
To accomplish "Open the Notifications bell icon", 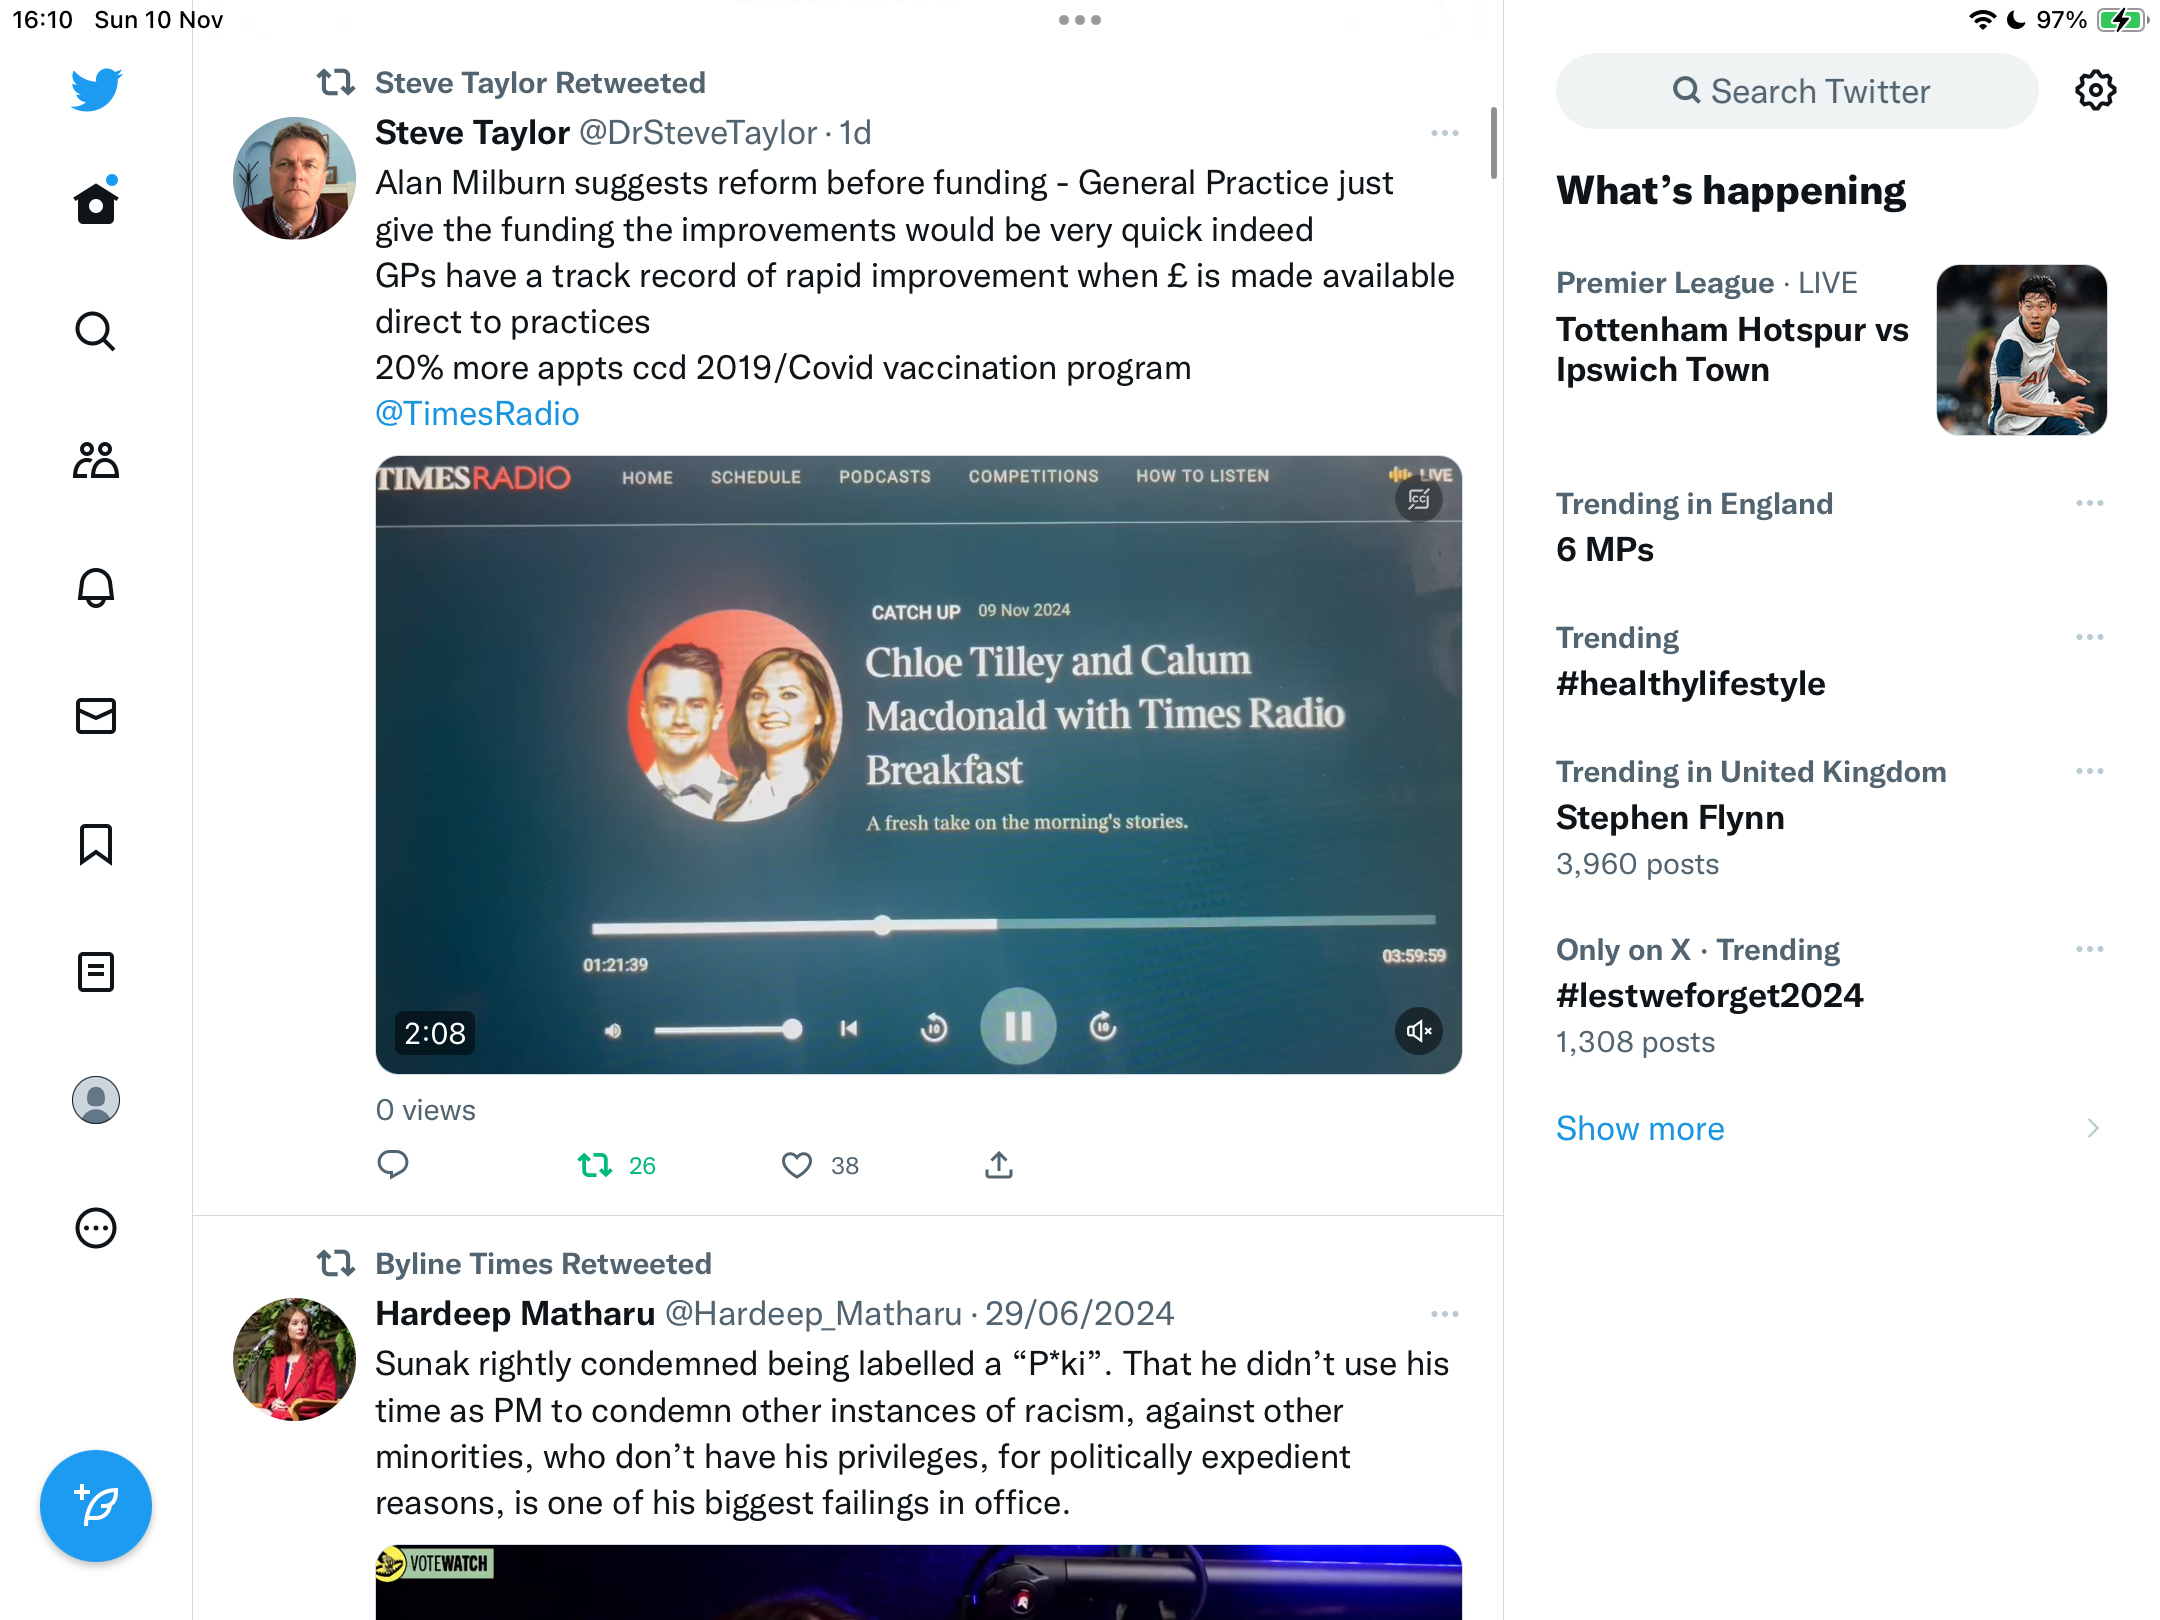I will [x=96, y=588].
